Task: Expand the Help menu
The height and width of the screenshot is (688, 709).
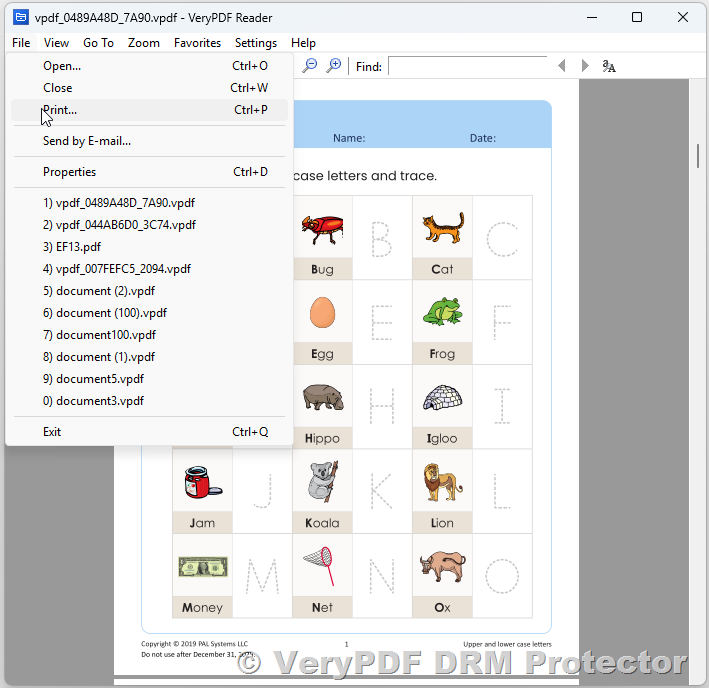Action: (303, 43)
